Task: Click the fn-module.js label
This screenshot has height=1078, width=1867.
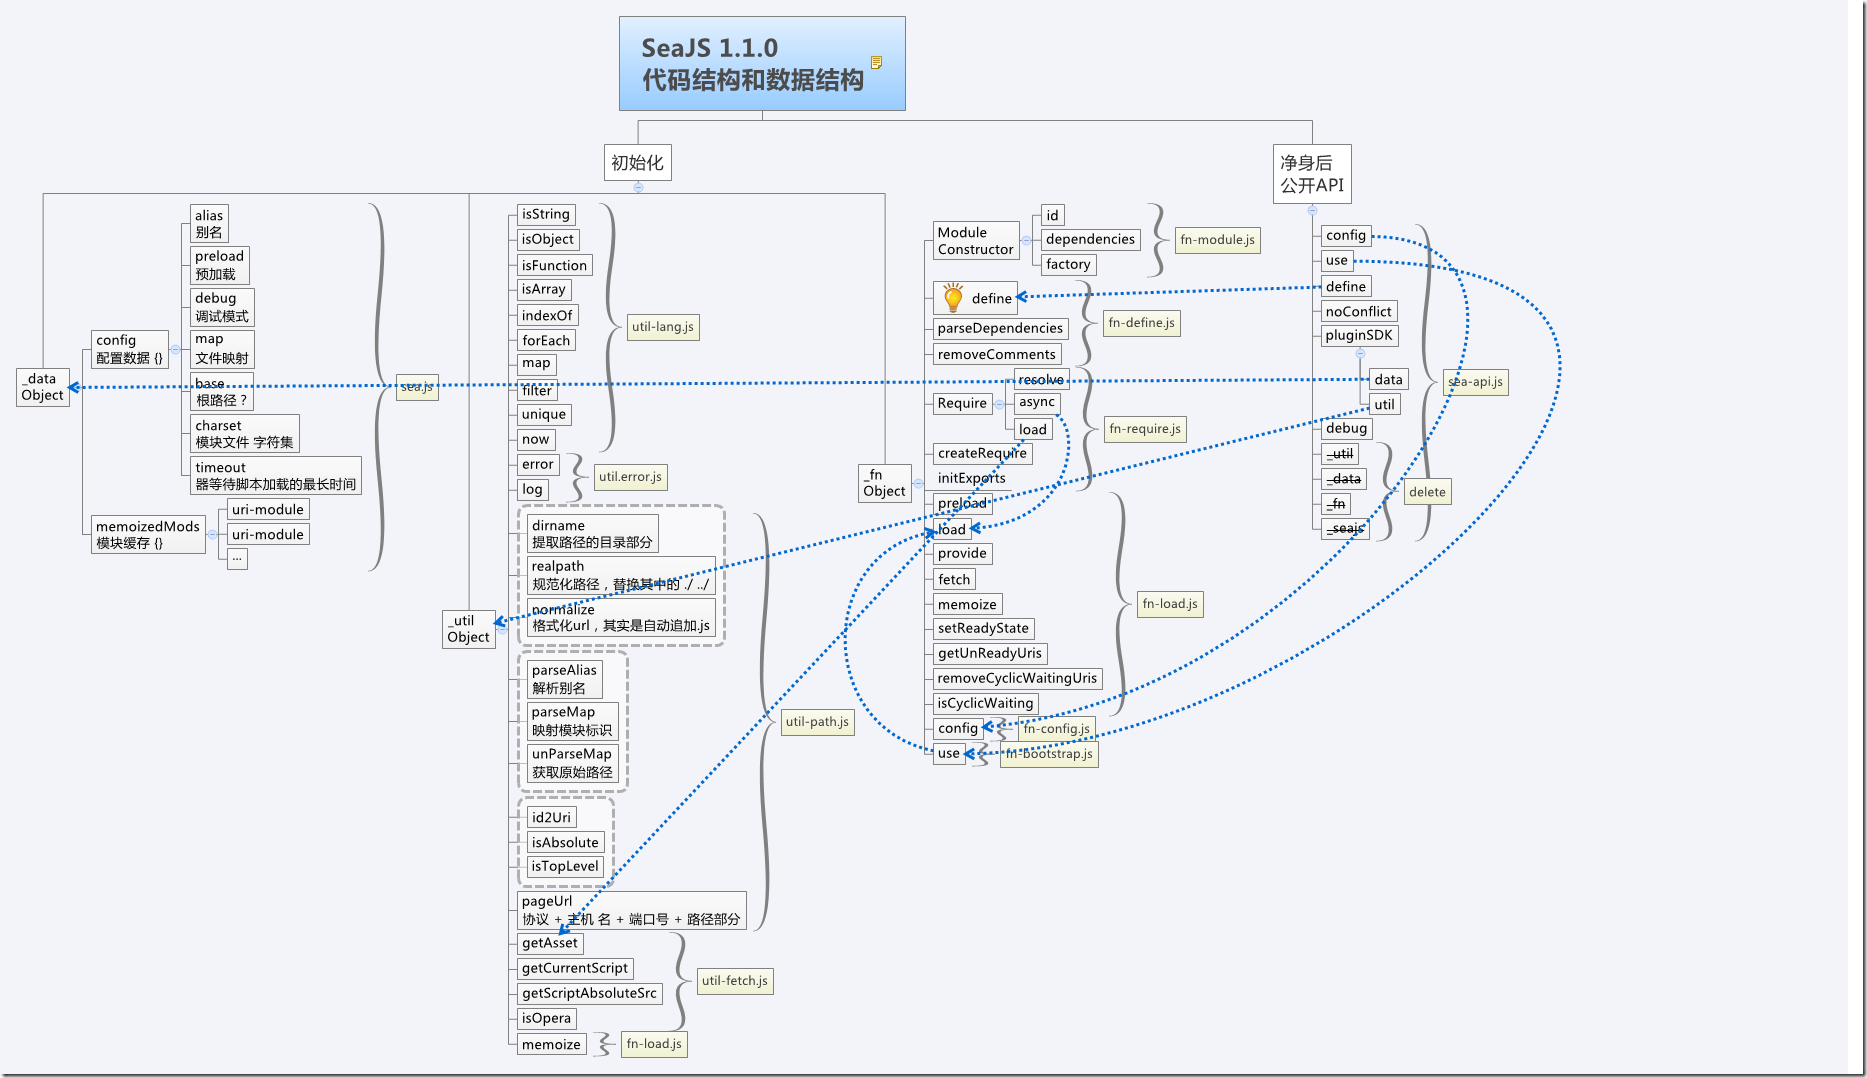Action: (x=1218, y=240)
